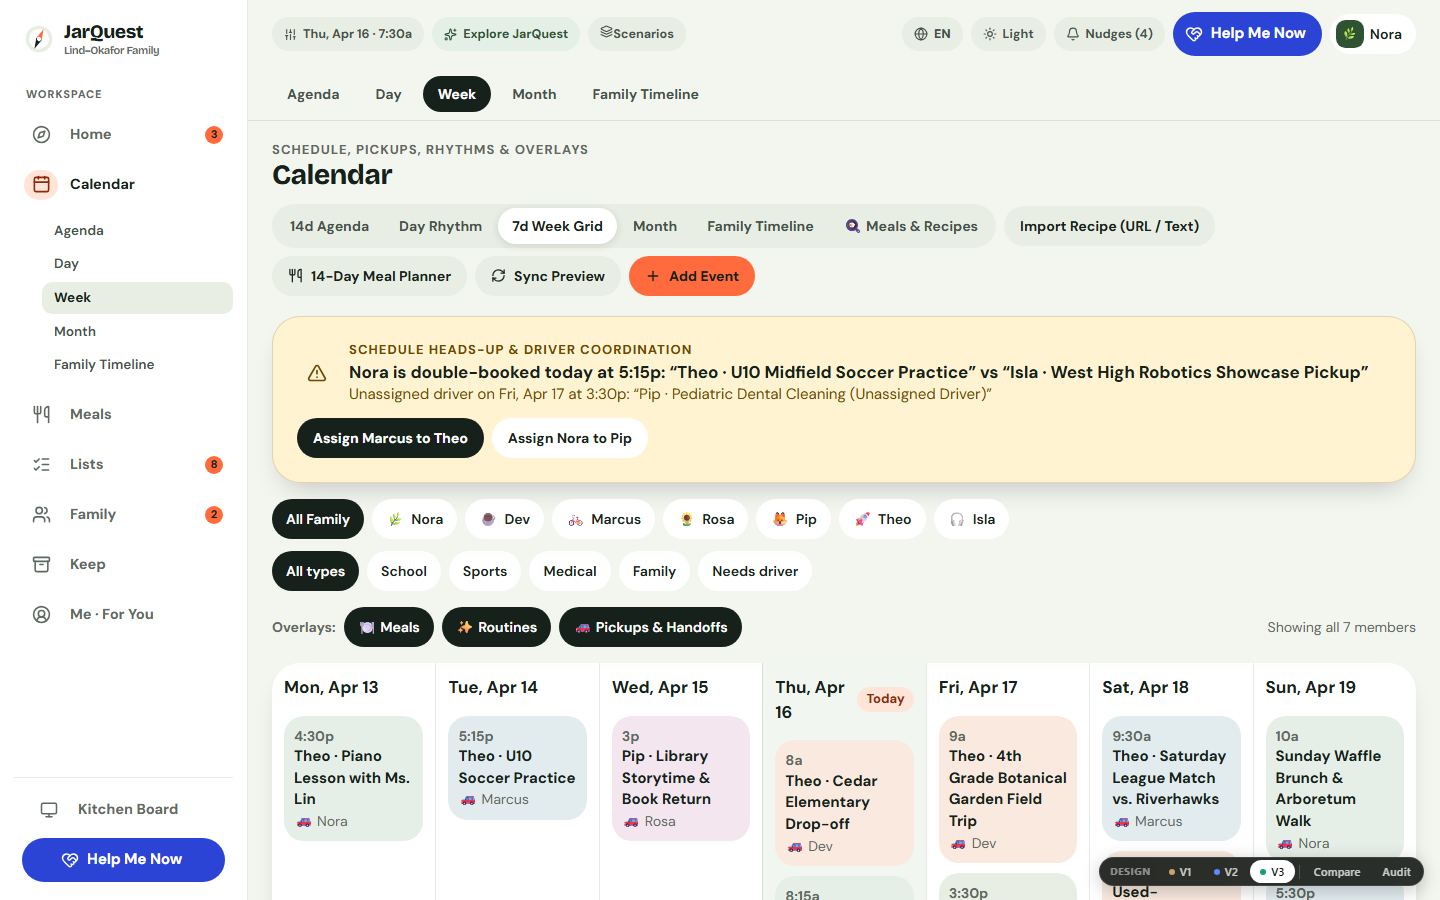Filter calendar to Theo's events
This screenshot has width=1440, height=900.
click(883, 519)
